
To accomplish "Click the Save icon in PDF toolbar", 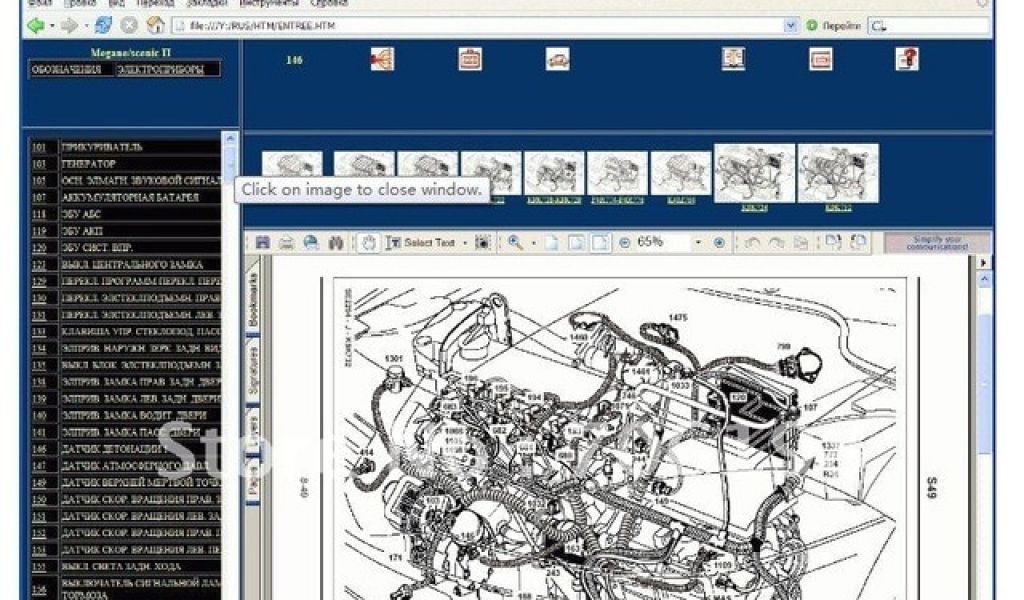I will (x=263, y=243).
